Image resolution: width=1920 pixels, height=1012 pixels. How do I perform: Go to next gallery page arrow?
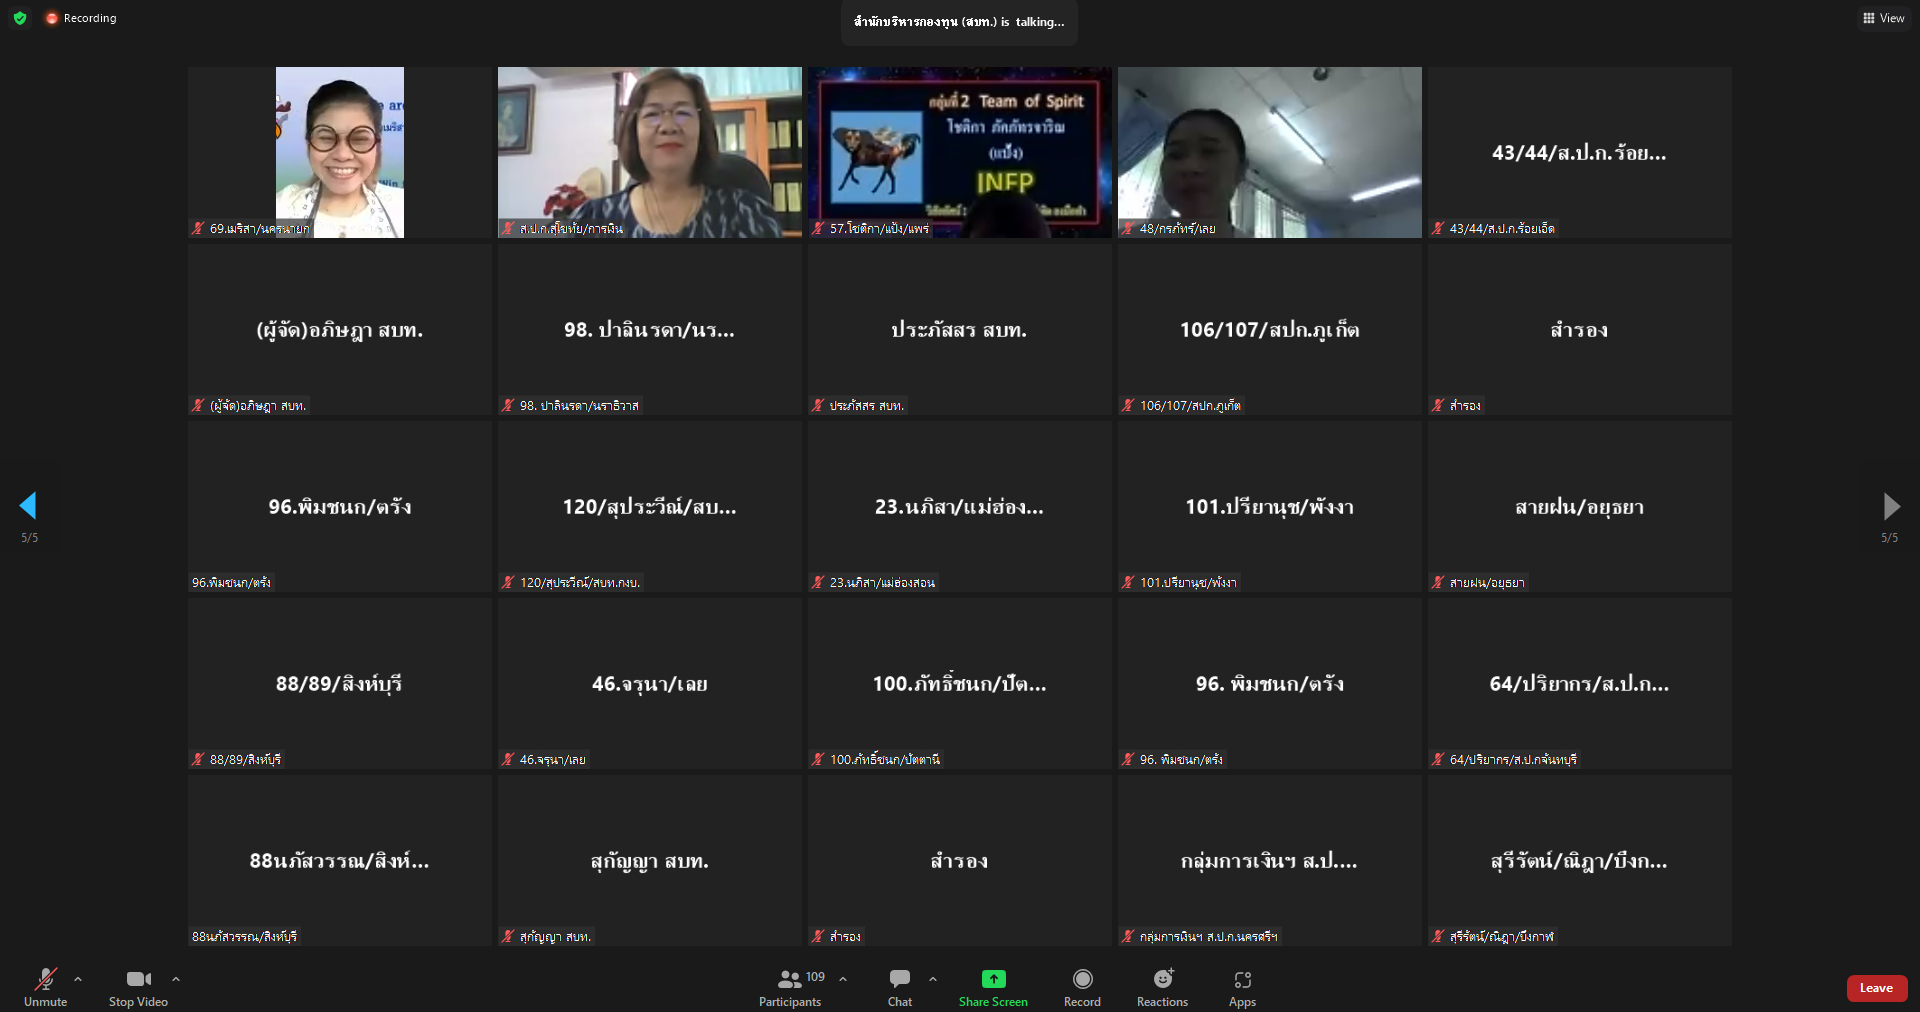(x=1891, y=506)
